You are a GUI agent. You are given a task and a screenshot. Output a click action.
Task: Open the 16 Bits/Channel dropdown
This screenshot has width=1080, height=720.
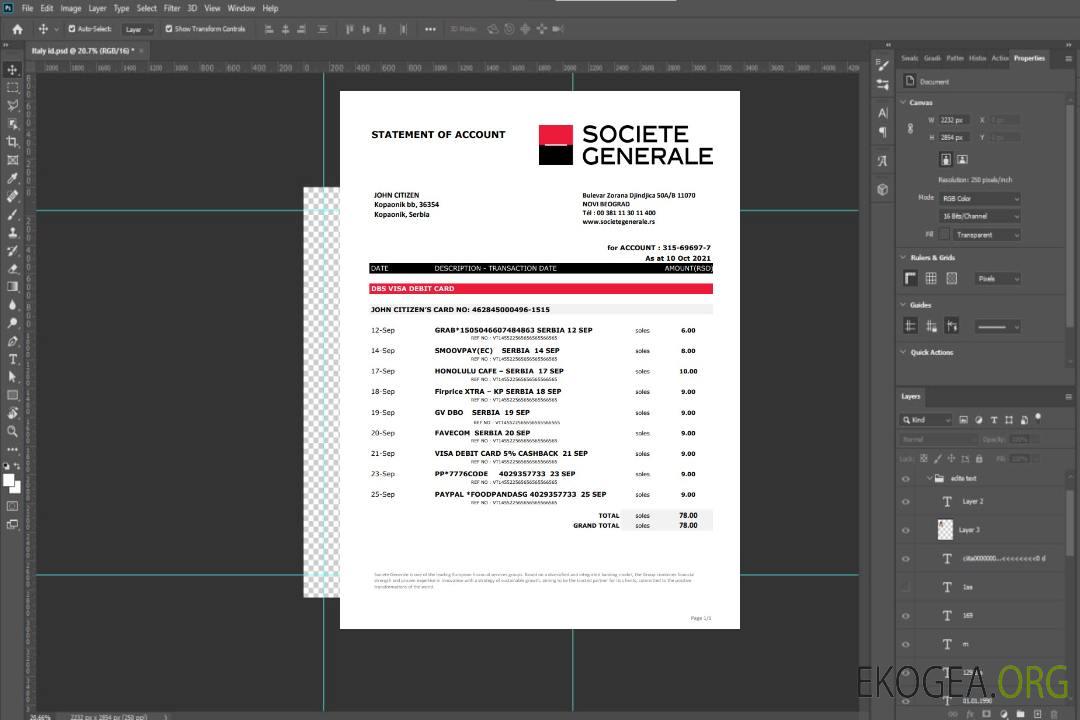pyautogui.click(x=979, y=216)
